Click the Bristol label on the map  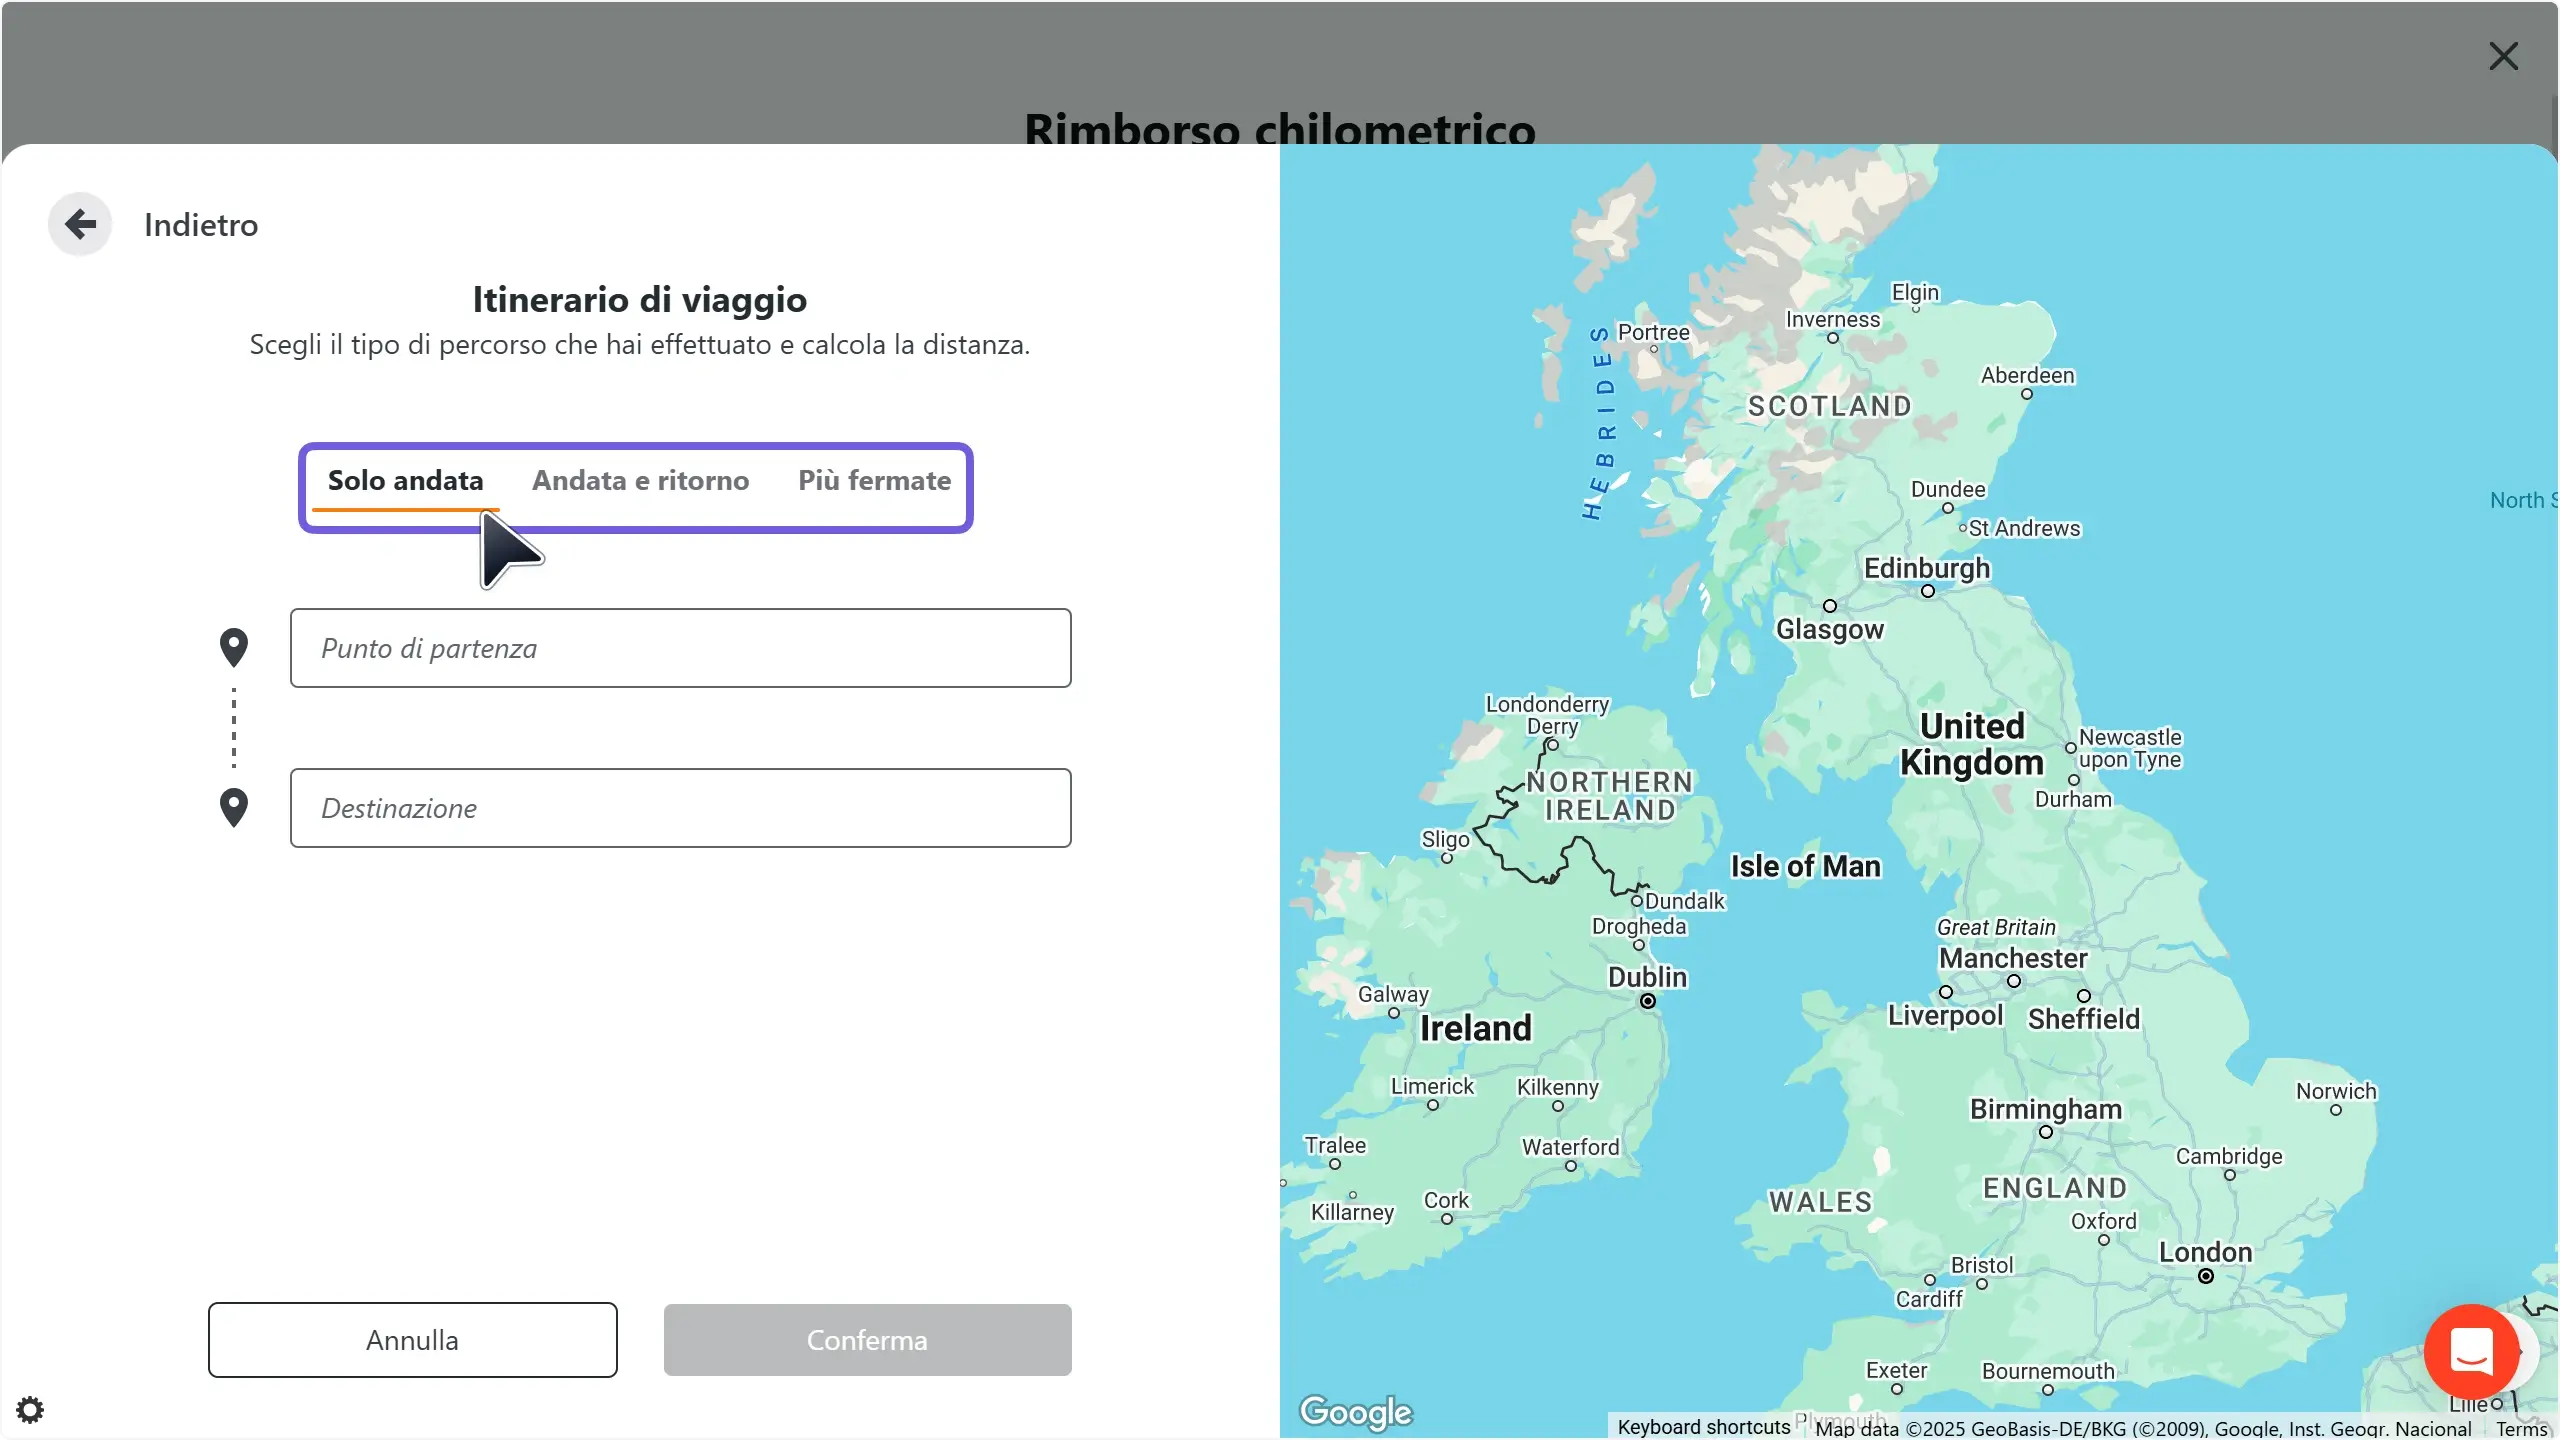[1982, 1265]
